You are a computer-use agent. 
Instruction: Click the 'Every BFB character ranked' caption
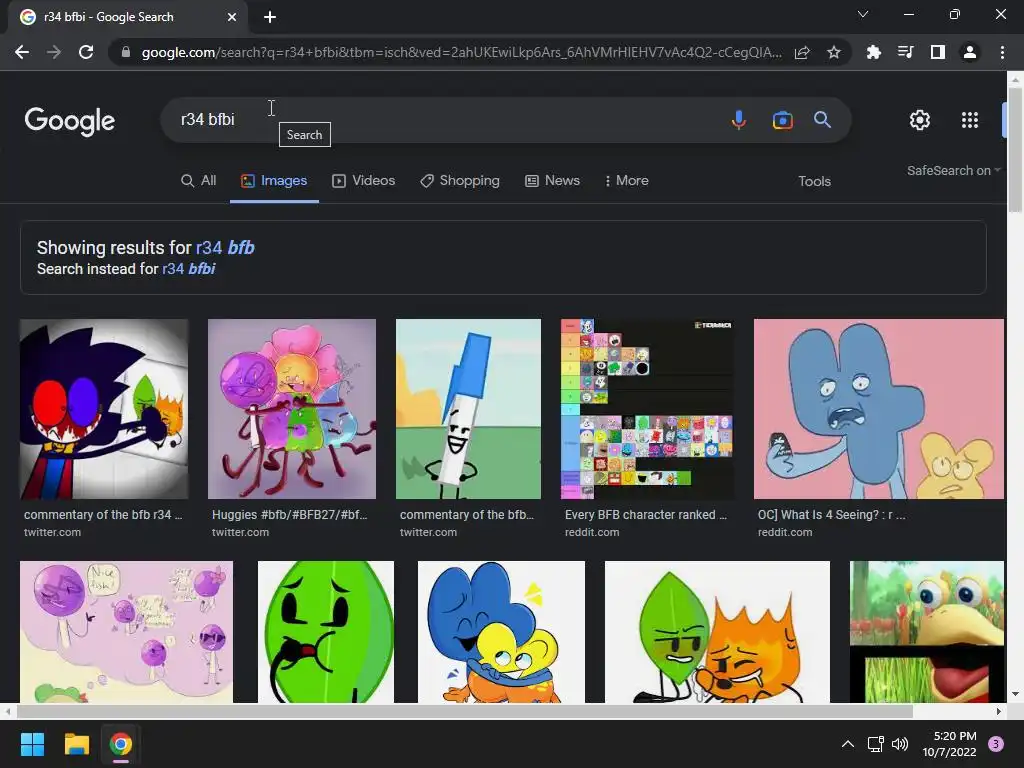click(x=645, y=515)
